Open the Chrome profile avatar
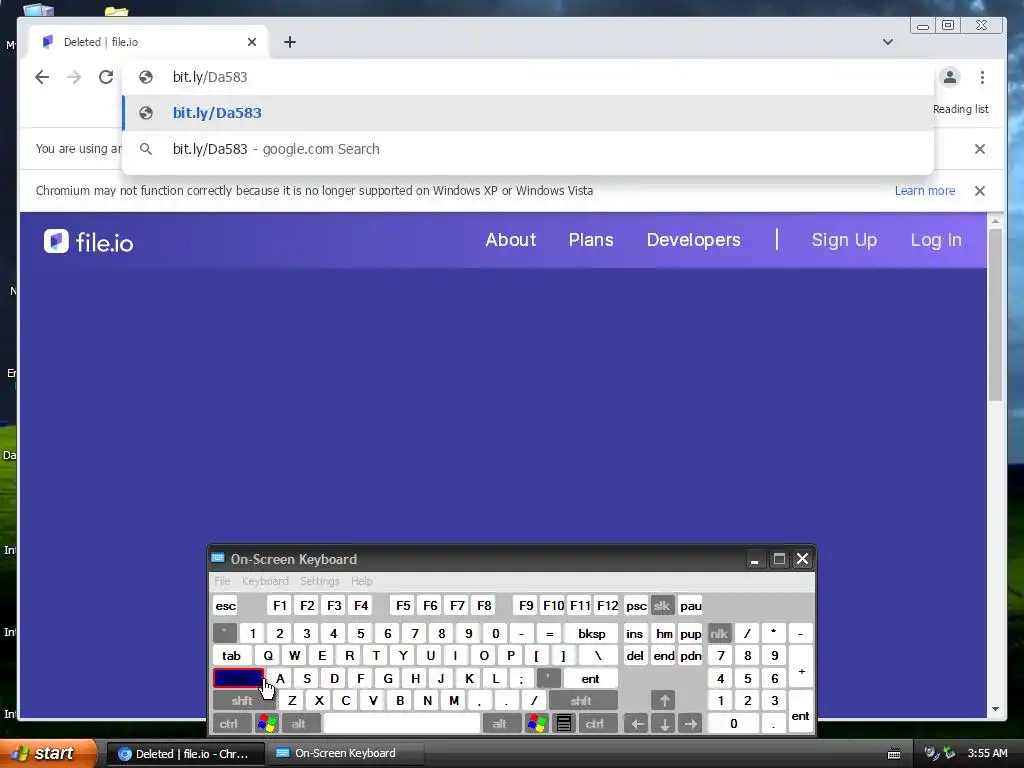The height and width of the screenshot is (768, 1024). point(950,77)
